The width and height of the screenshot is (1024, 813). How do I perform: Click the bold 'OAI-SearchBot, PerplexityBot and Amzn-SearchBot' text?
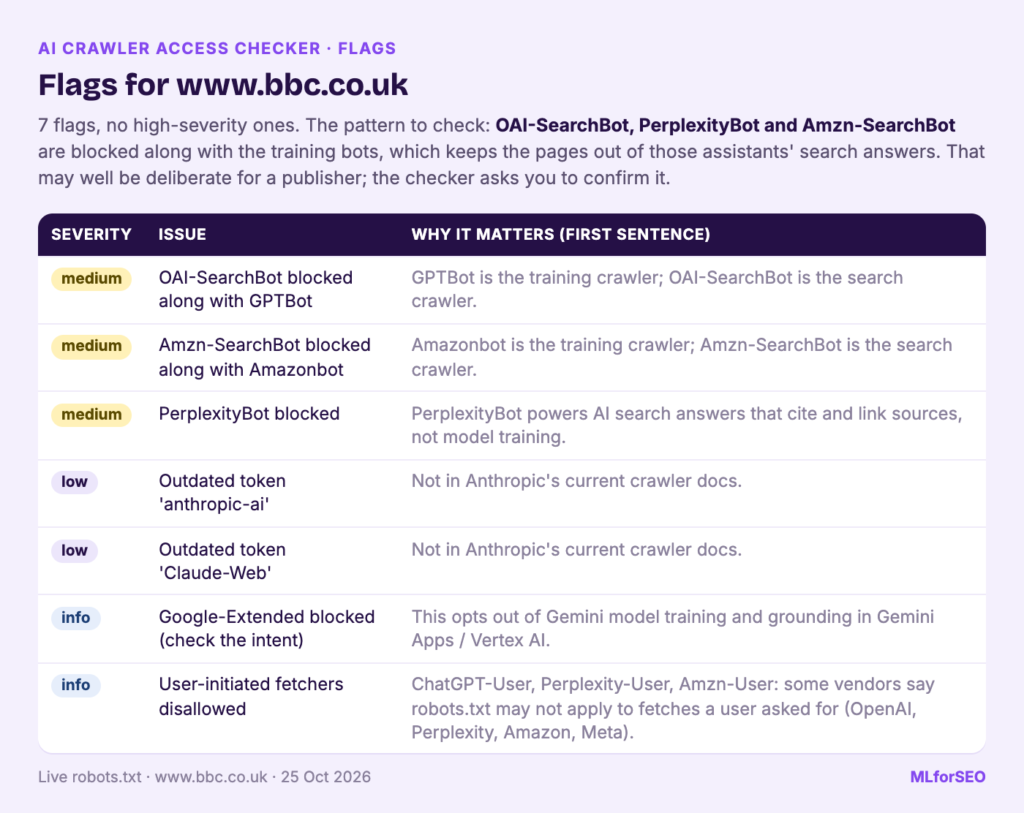click(x=725, y=125)
